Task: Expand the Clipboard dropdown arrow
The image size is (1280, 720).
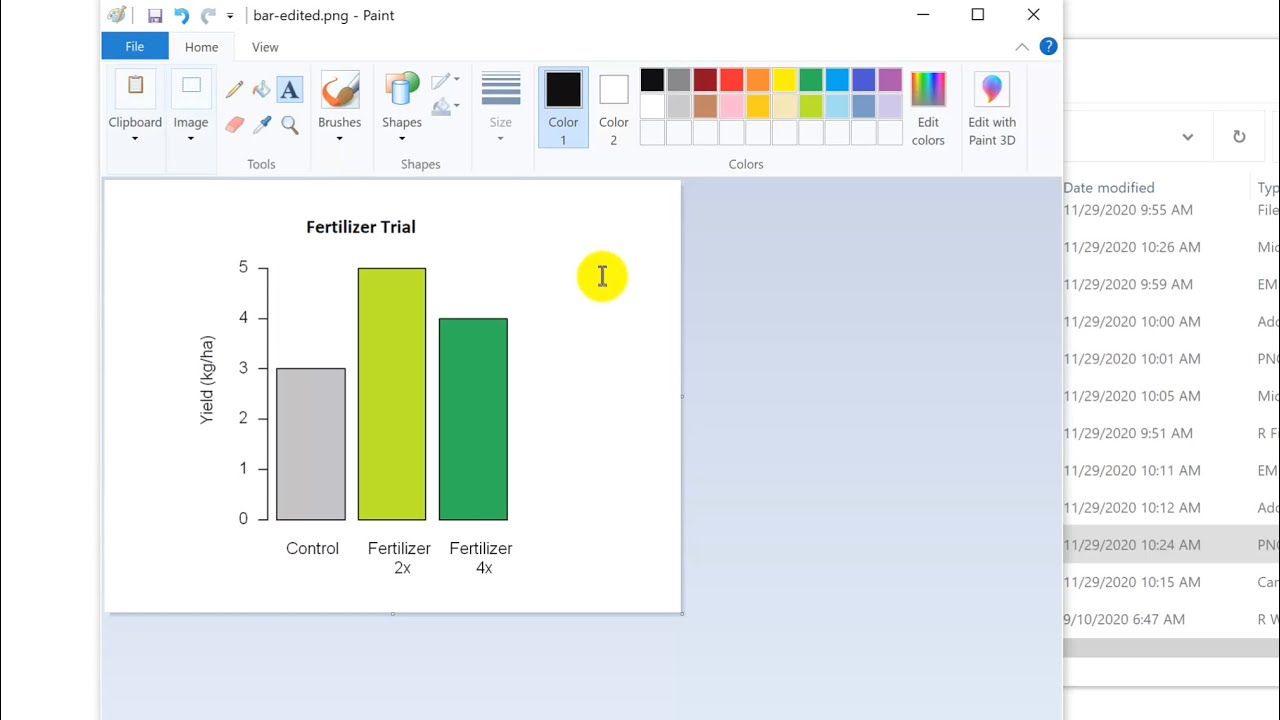Action: [135, 139]
